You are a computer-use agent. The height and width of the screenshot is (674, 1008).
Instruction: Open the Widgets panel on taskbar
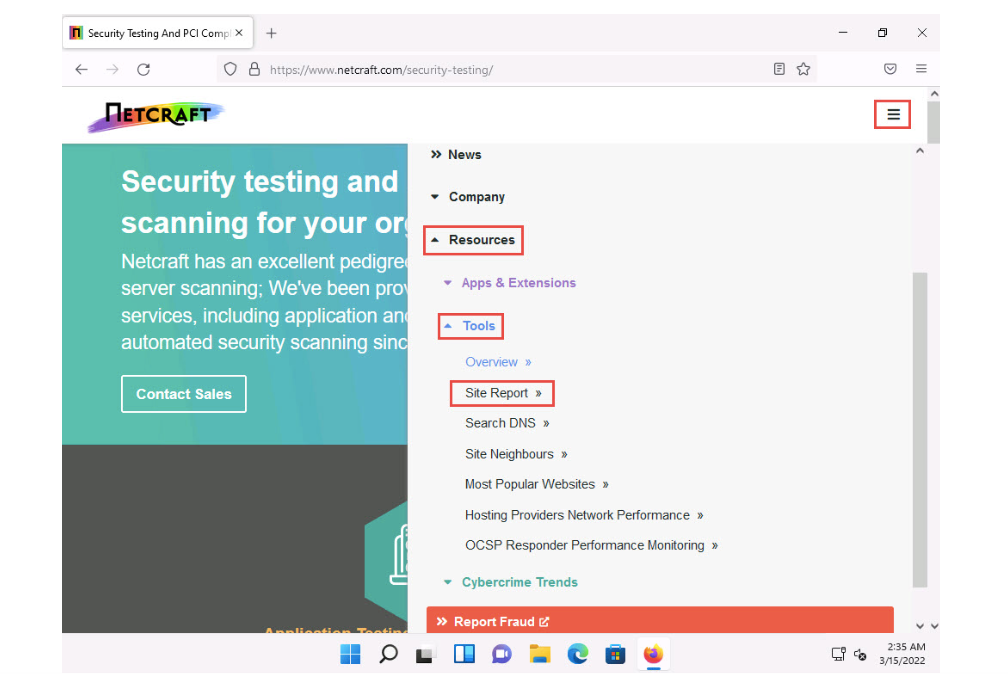[464, 654]
